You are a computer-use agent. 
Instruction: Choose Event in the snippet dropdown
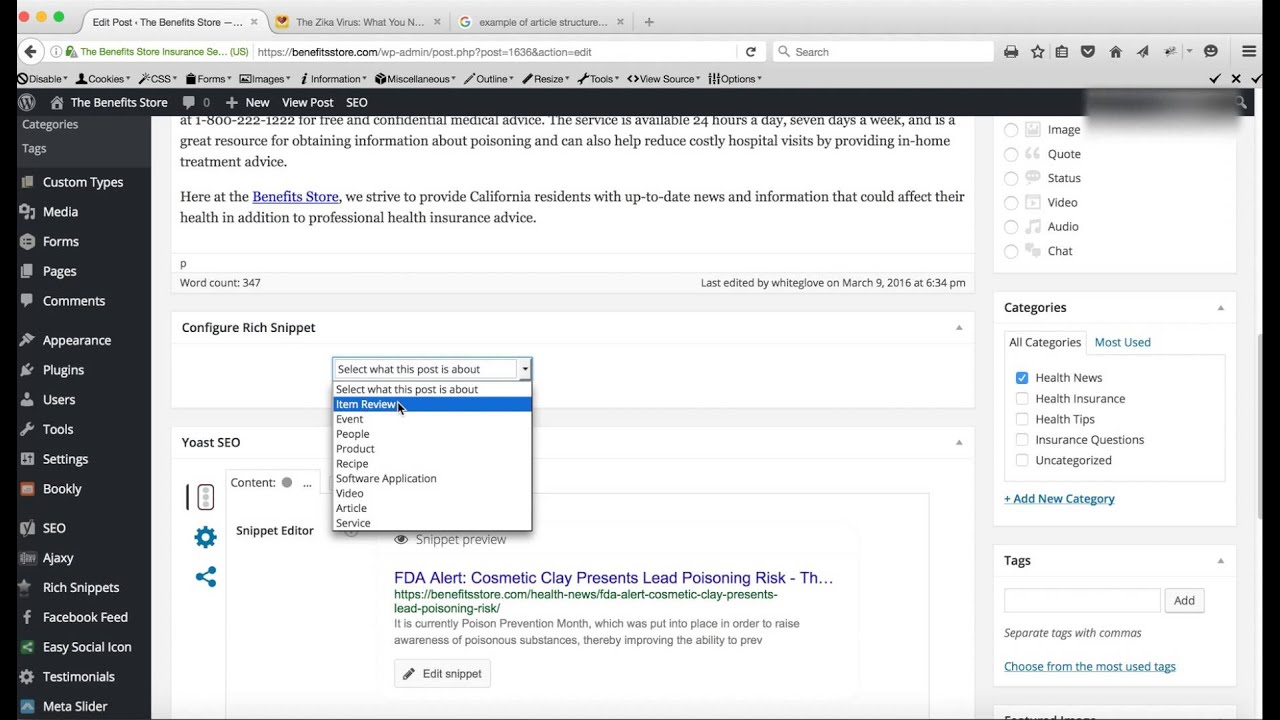pos(432,419)
